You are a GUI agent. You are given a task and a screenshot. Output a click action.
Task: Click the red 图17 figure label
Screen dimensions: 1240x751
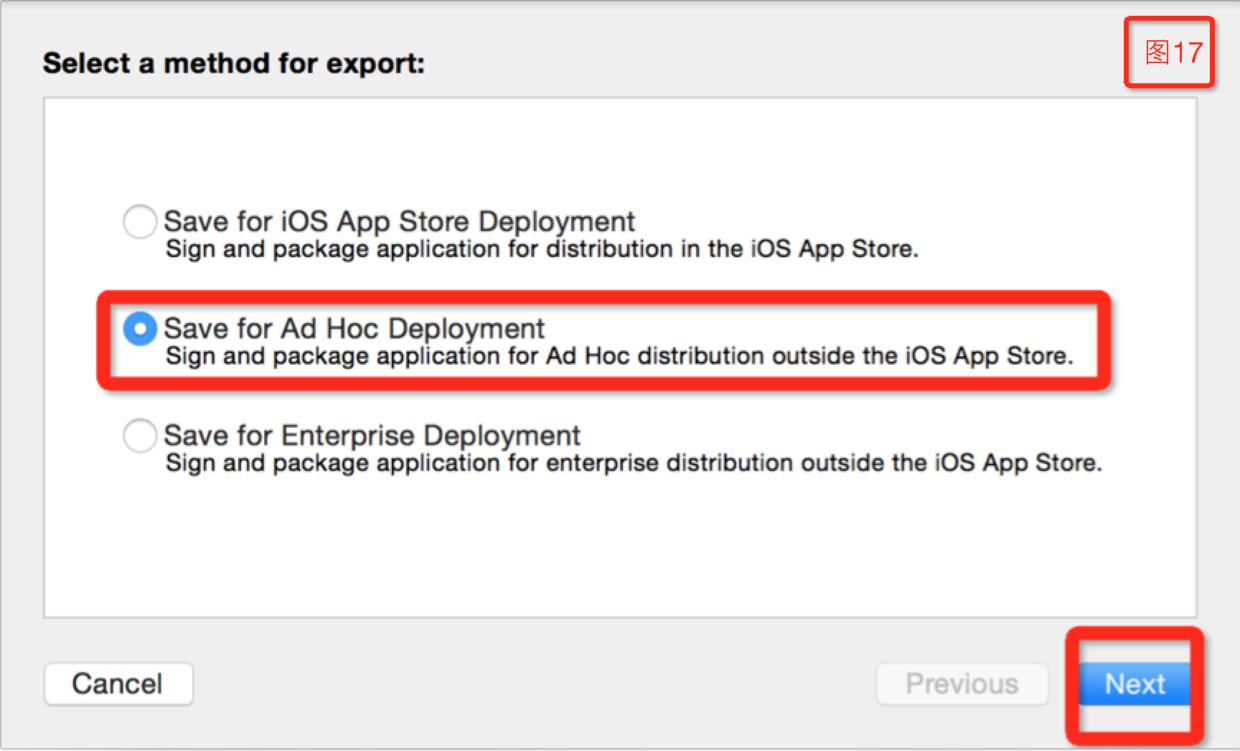[x=1172, y=53]
